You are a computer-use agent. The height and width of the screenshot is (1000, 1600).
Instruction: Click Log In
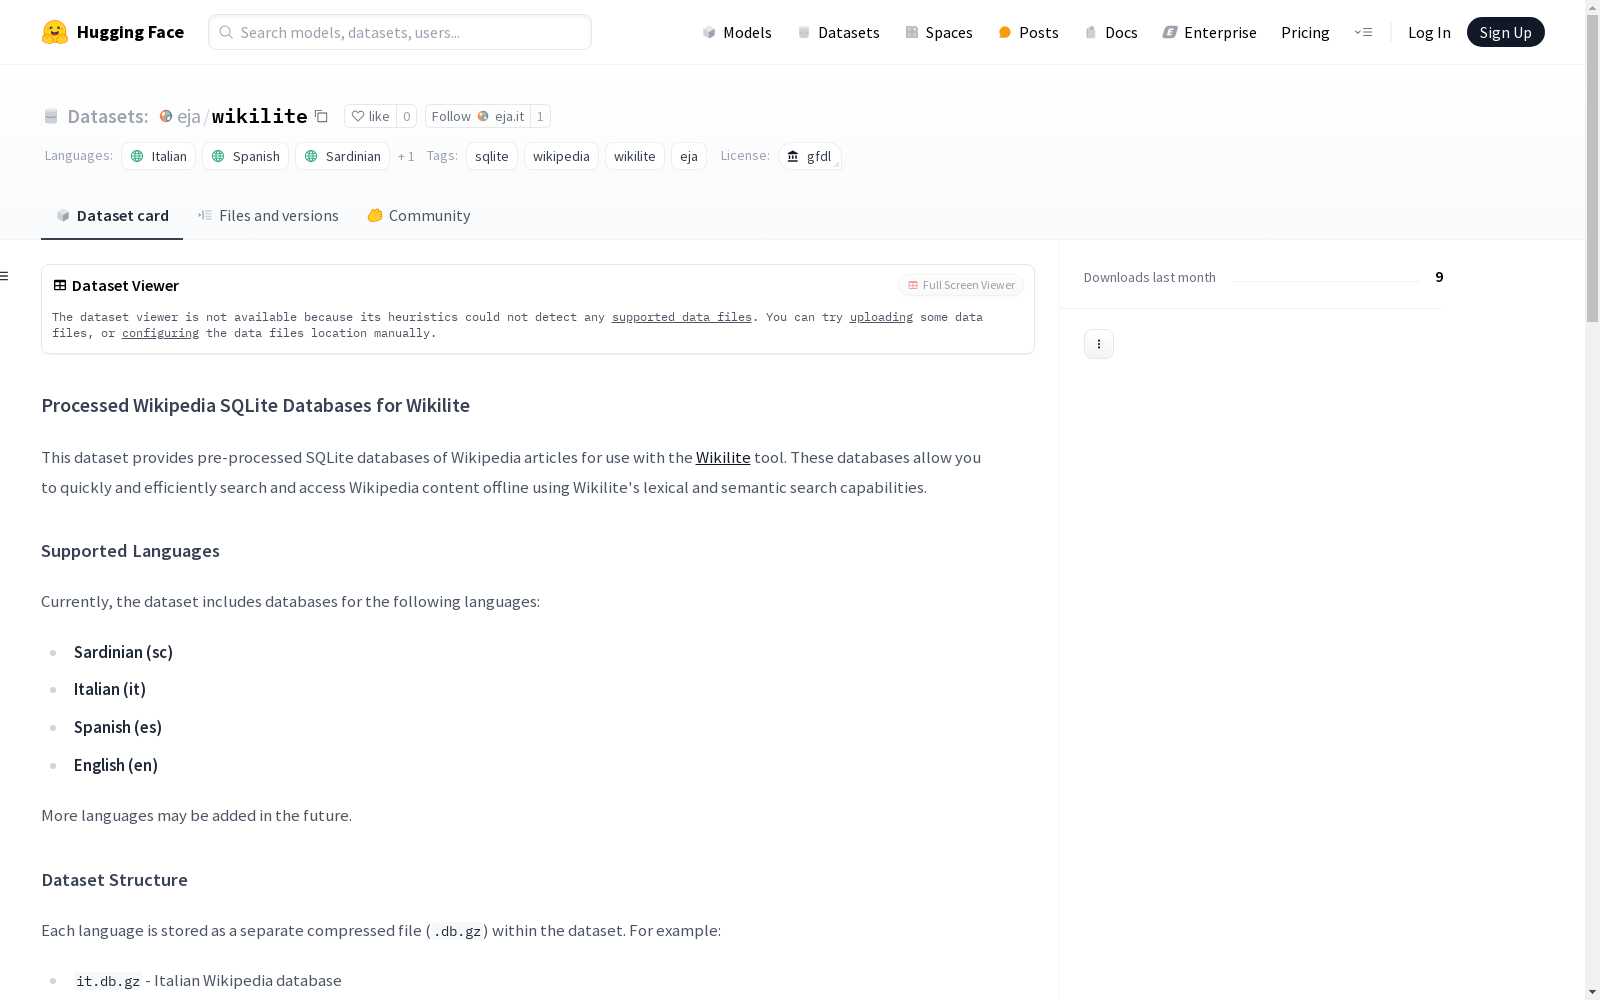point(1429,32)
